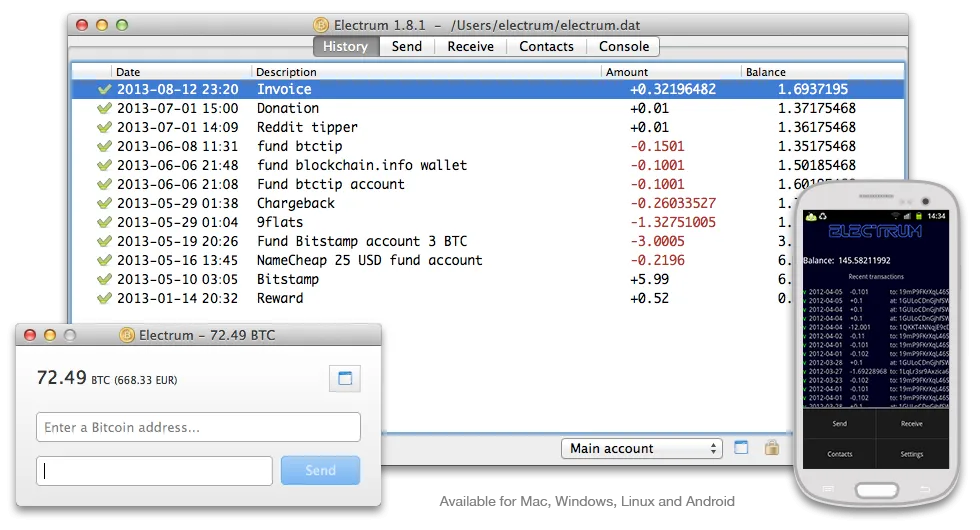This screenshot has height=530, width=980.
Task: Tap Receive on the phone app
Action: [912, 424]
